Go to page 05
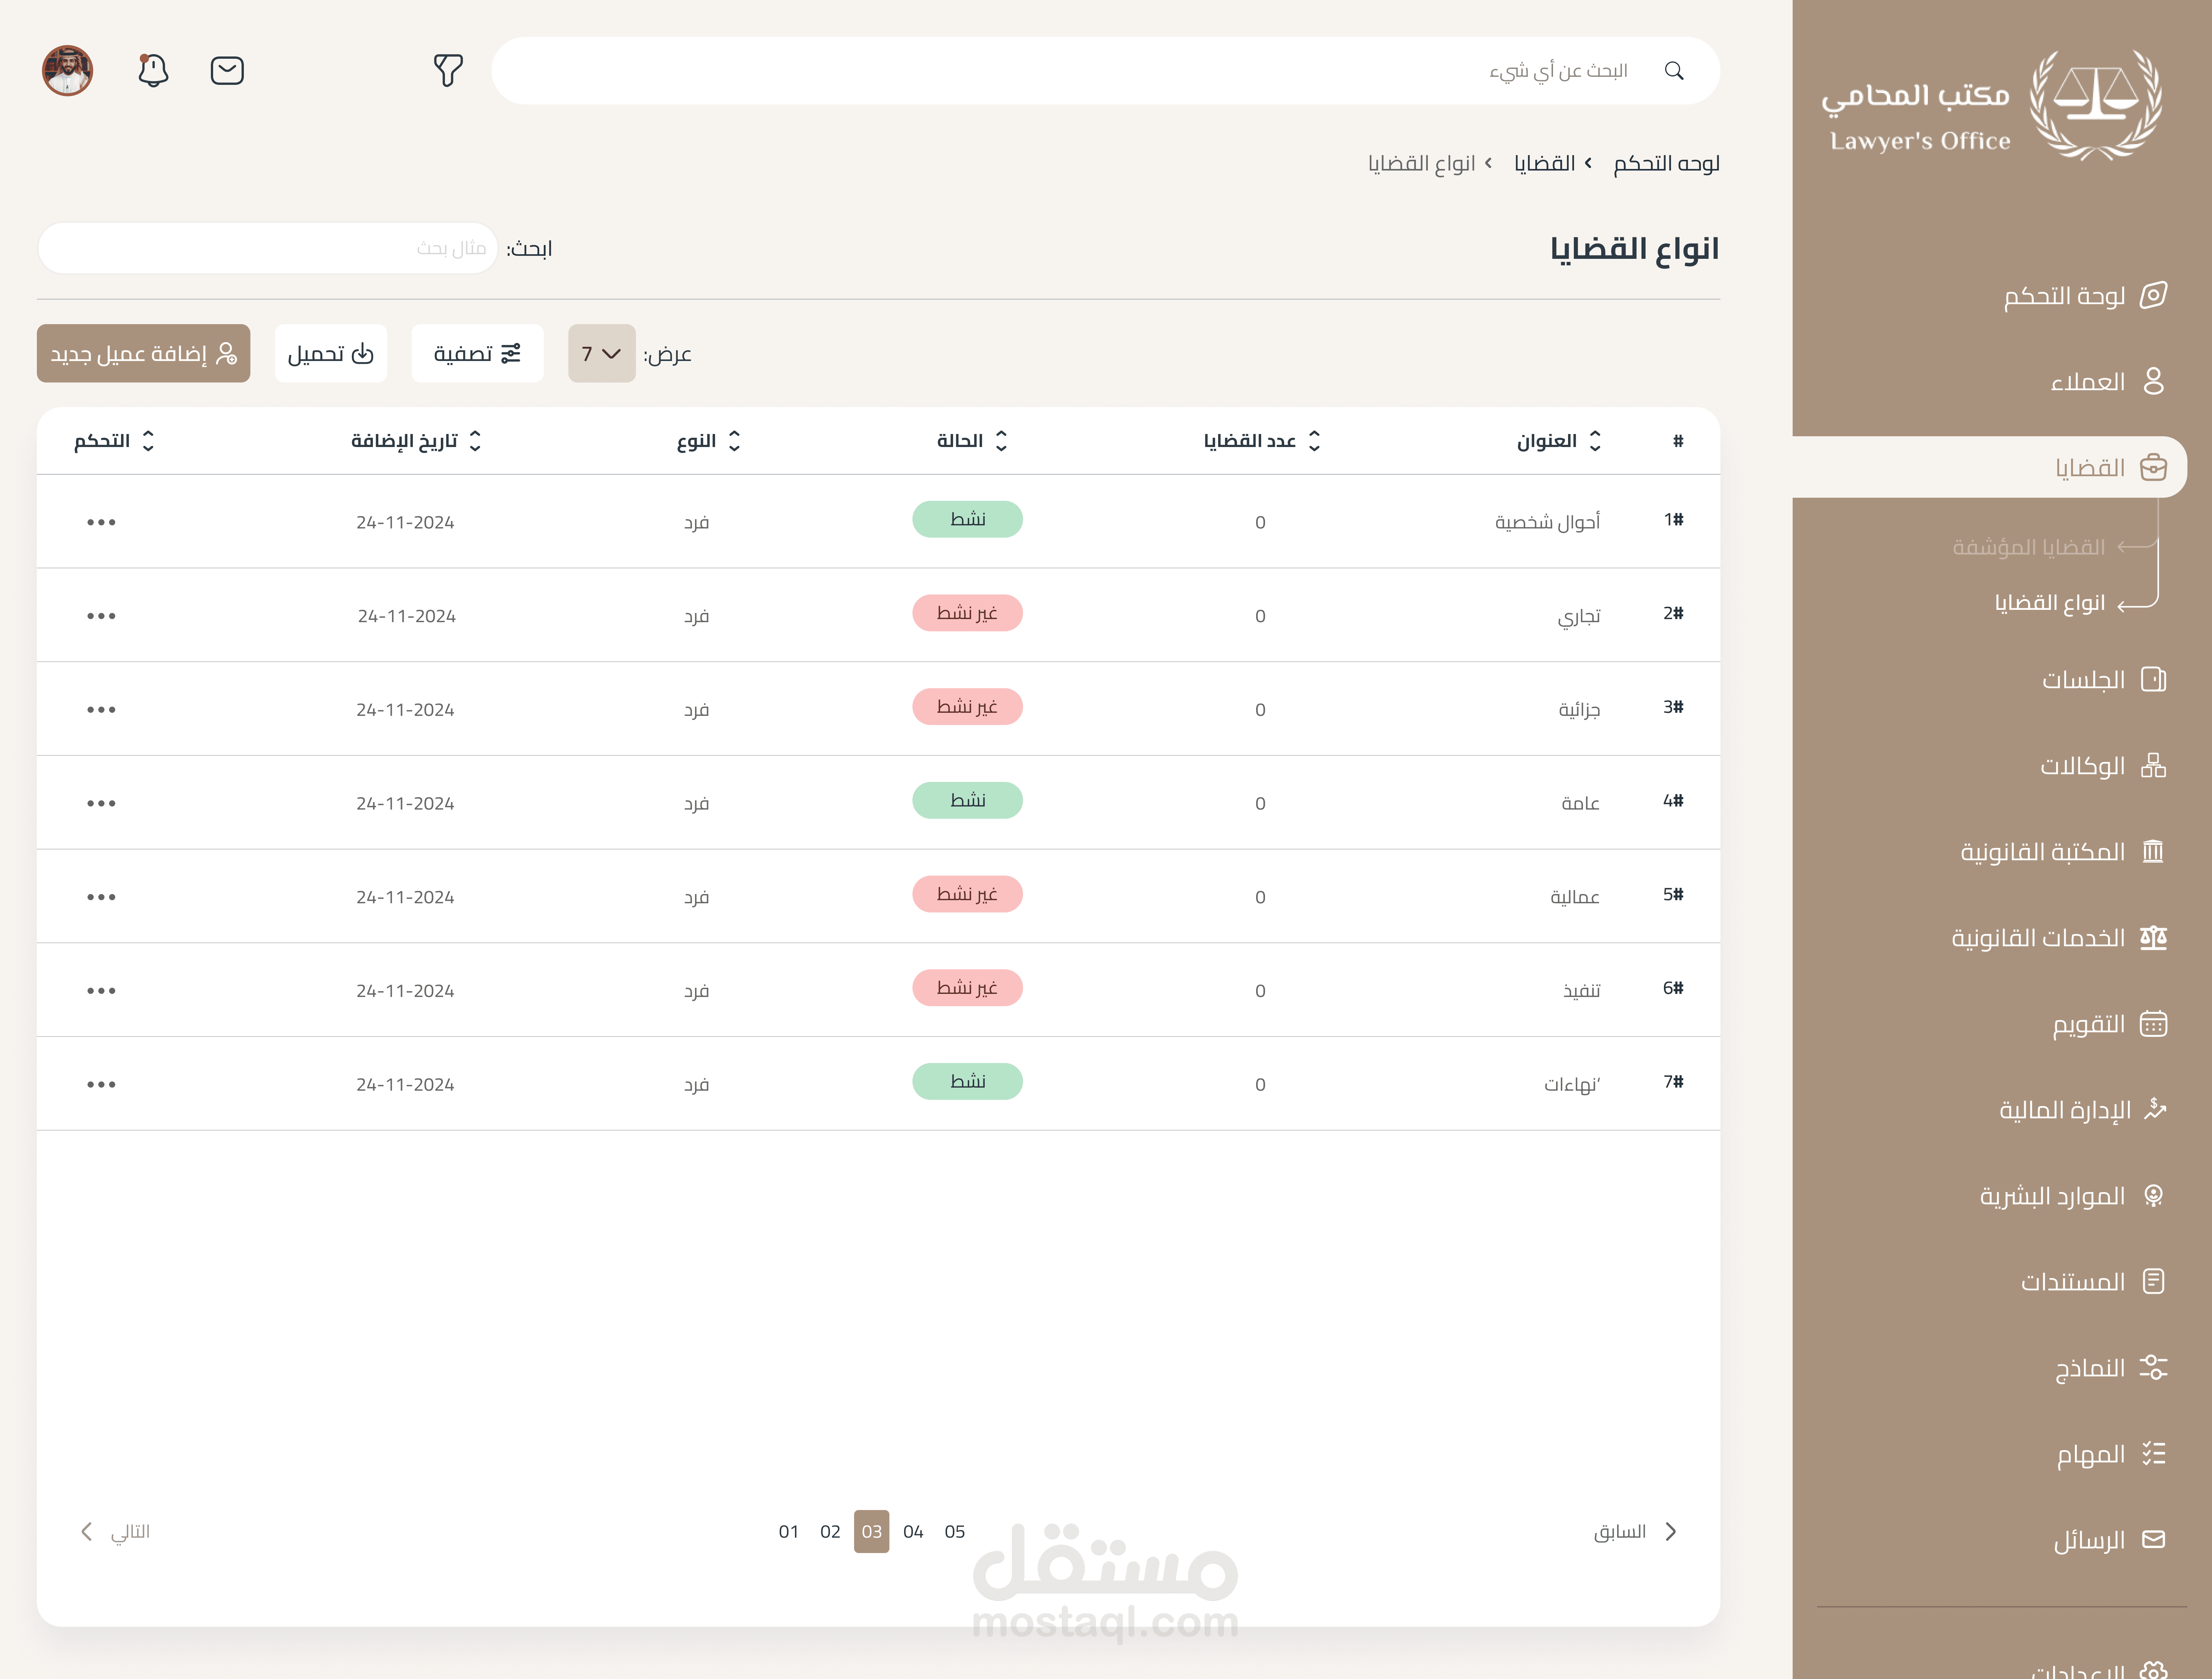Viewport: 2212px width, 1679px height. click(x=955, y=1532)
